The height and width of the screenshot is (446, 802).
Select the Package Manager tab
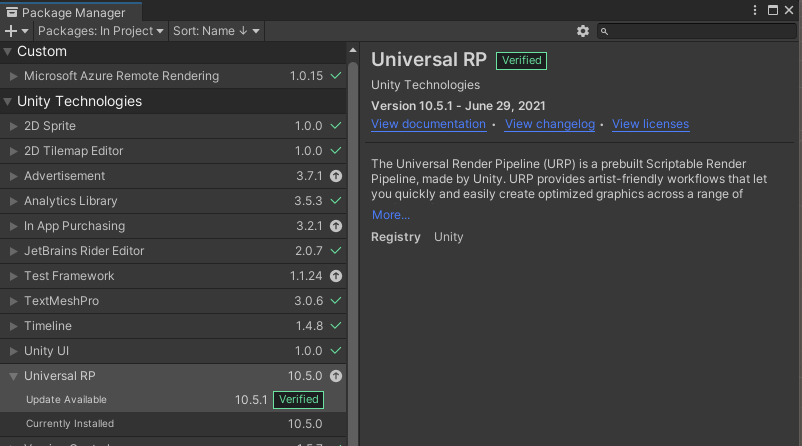[x=71, y=12]
